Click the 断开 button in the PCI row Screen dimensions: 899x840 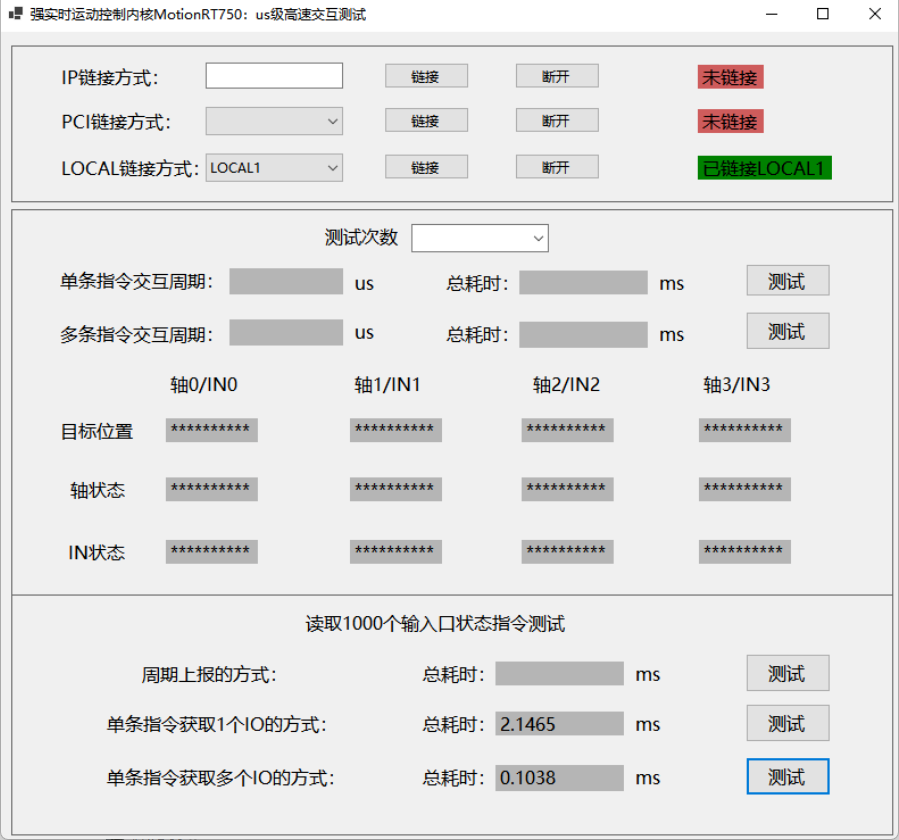(x=557, y=120)
